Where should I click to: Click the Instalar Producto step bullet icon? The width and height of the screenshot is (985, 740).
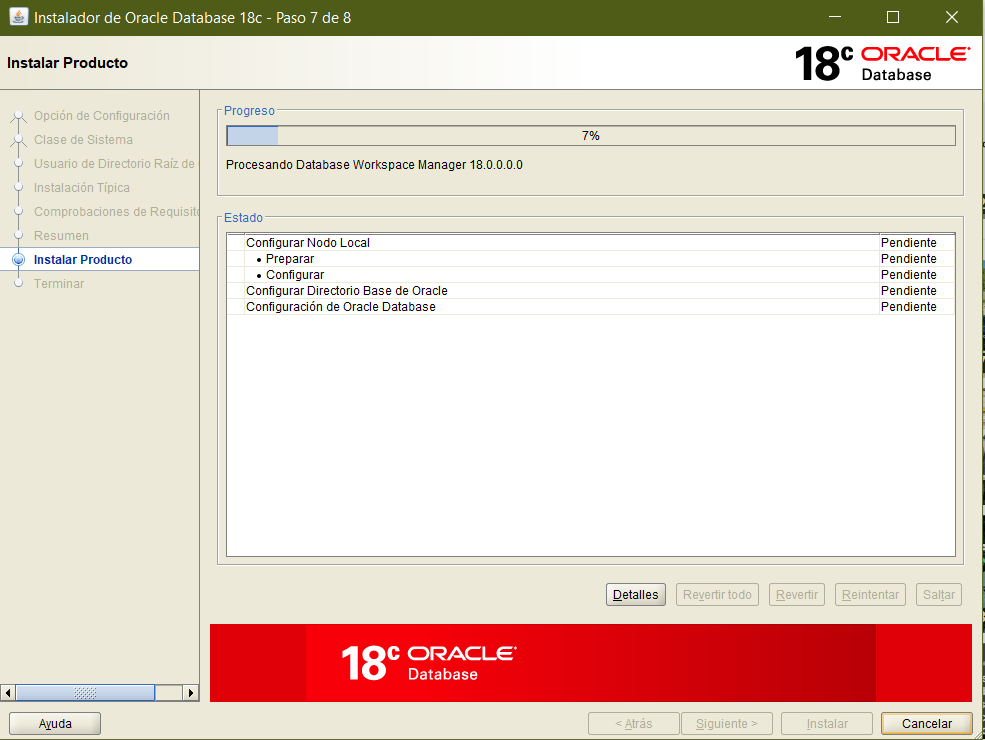click(18, 260)
